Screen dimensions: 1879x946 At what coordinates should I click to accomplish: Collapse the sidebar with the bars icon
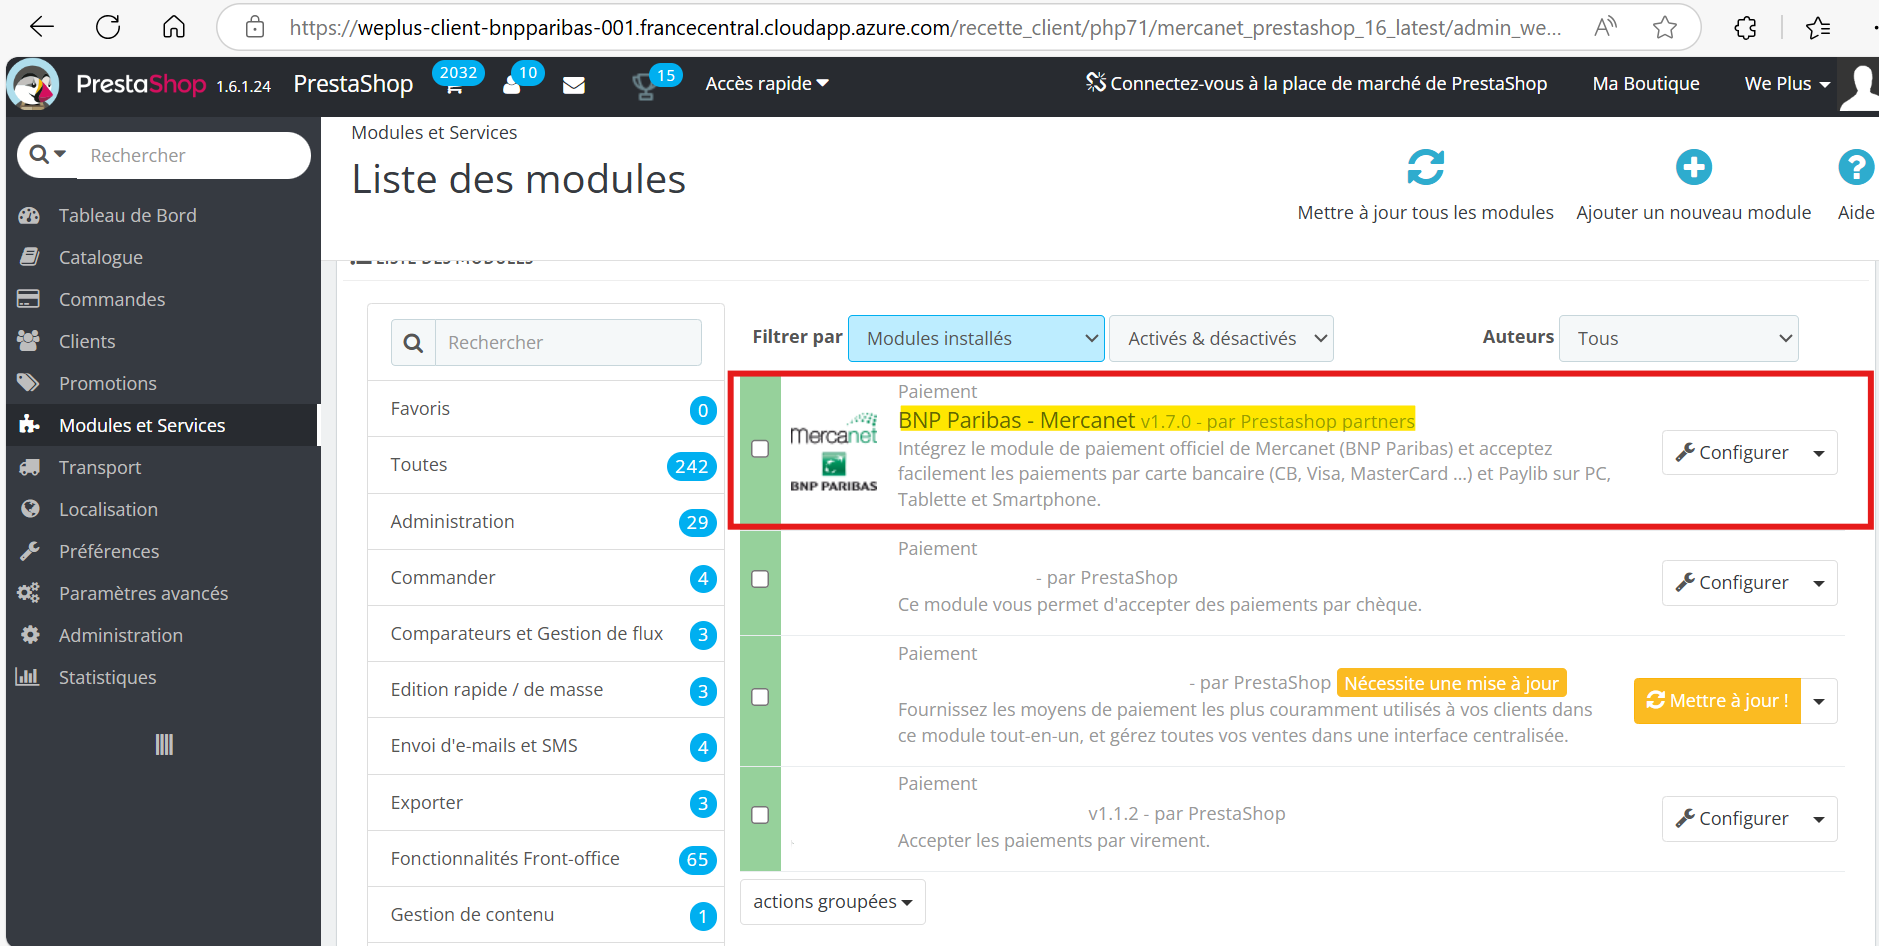pos(164,744)
